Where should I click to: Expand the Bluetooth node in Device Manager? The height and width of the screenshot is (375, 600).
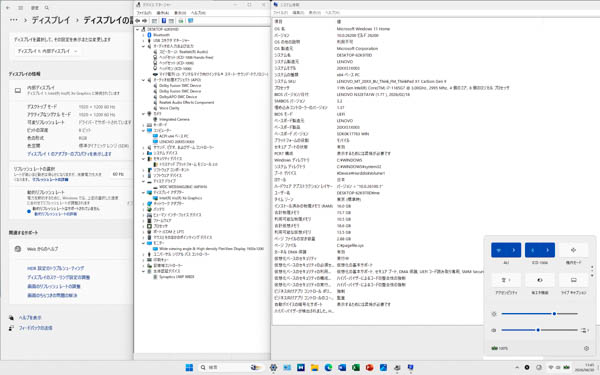click(x=144, y=35)
